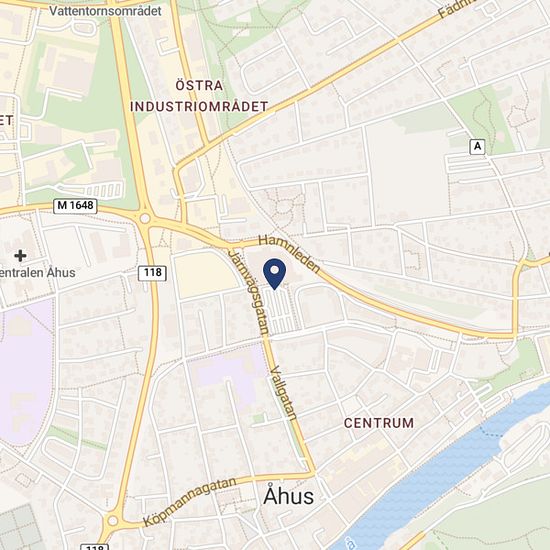Click the roundabout on road M 1648
The width and height of the screenshot is (550, 550).
(x=145, y=219)
